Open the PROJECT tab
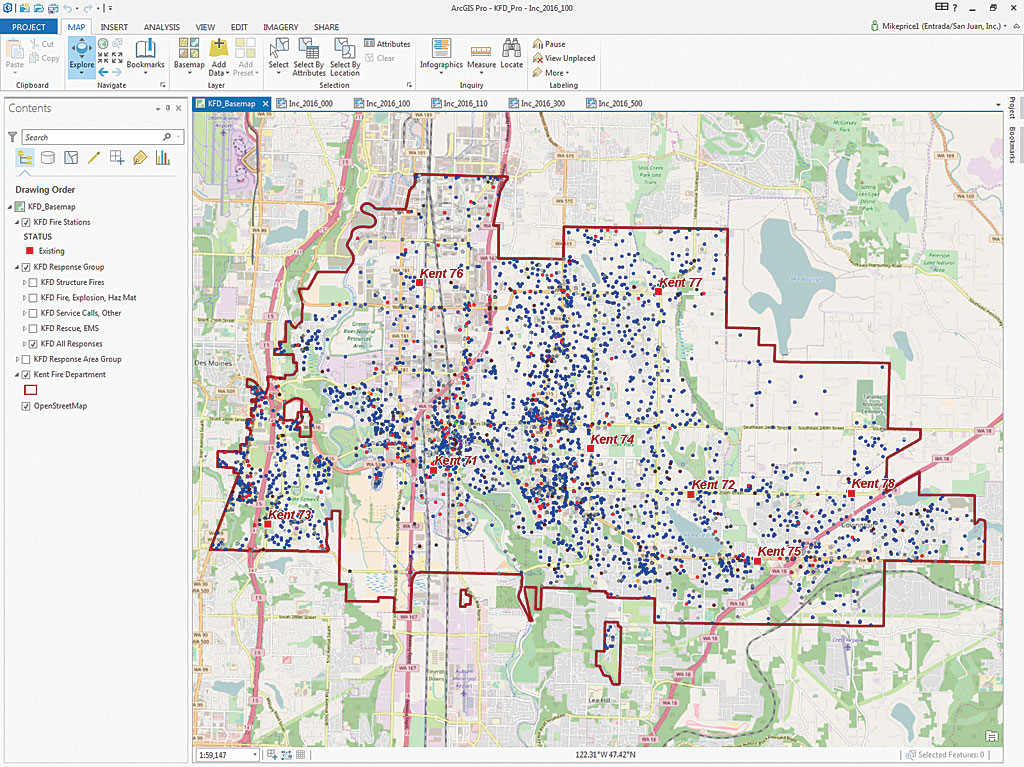The width and height of the screenshot is (1024, 767). 29,27
